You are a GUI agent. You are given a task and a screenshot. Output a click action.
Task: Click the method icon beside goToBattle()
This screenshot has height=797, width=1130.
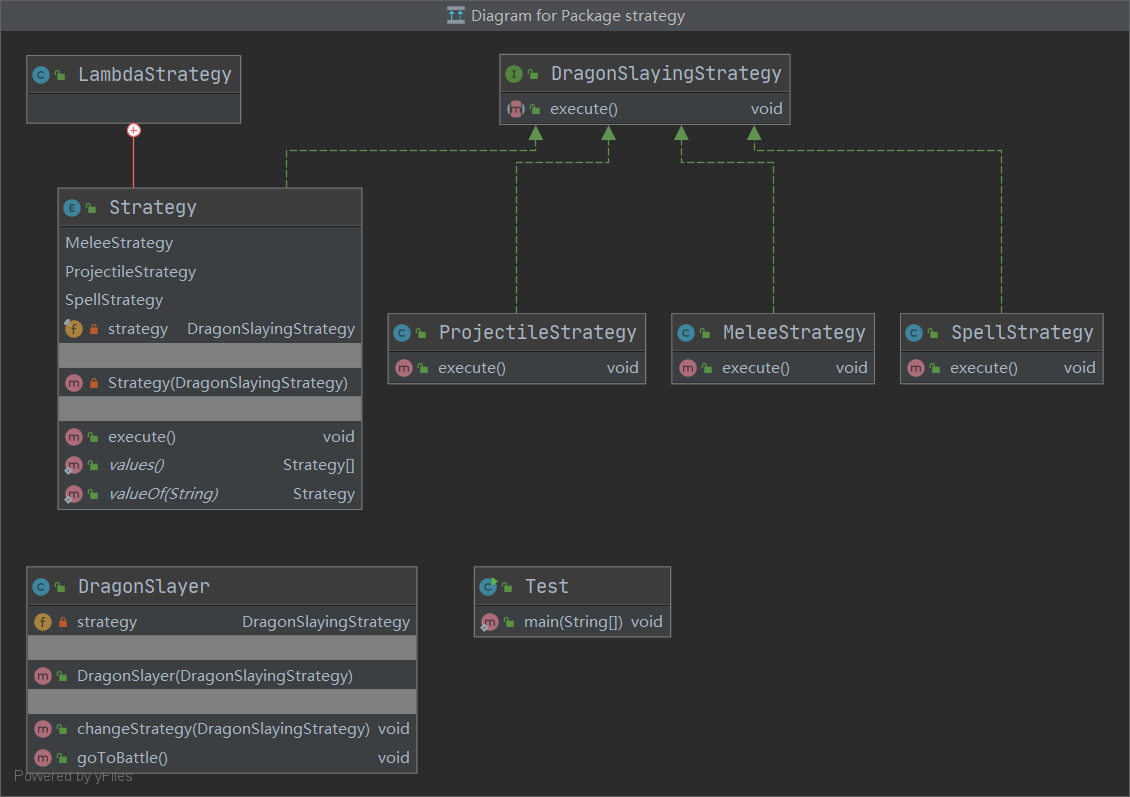pyautogui.click(x=43, y=758)
